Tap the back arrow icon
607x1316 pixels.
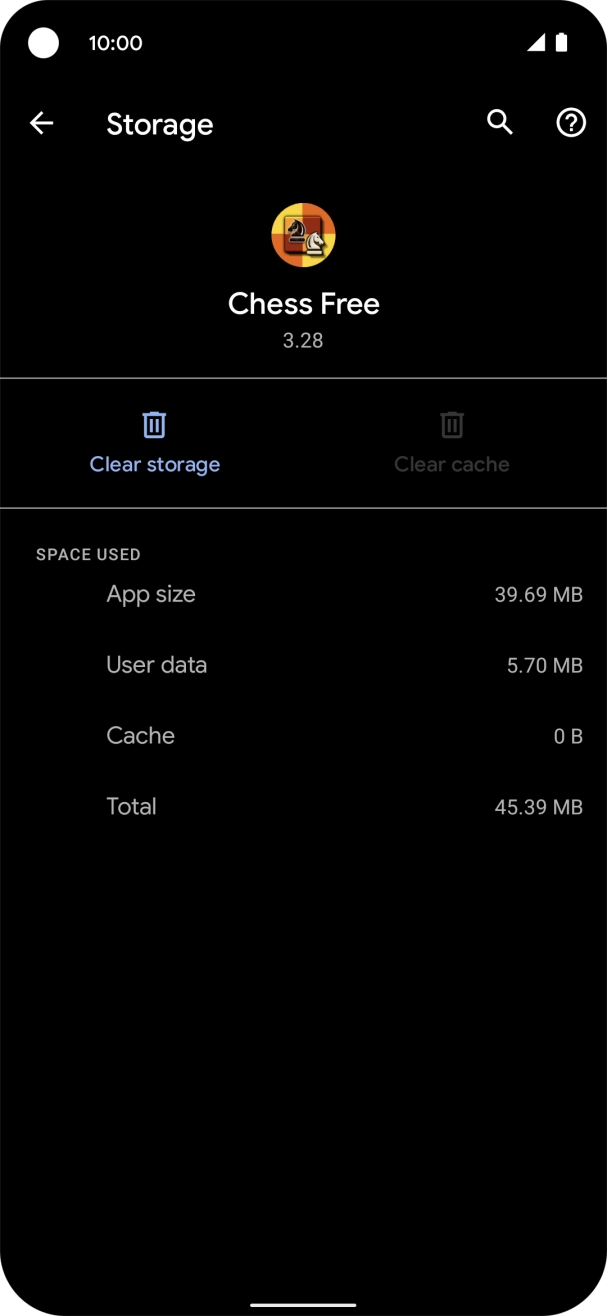coord(41,124)
